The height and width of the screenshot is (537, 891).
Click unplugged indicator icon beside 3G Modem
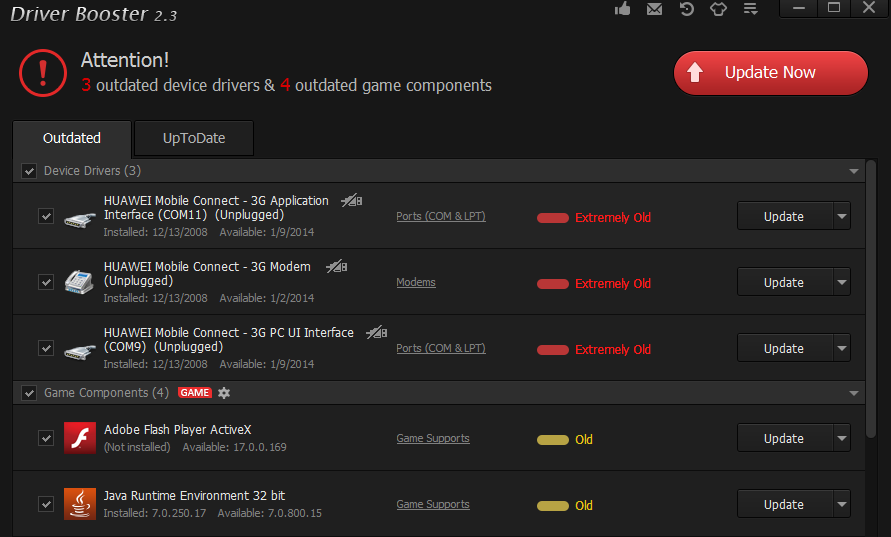[336, 267]
